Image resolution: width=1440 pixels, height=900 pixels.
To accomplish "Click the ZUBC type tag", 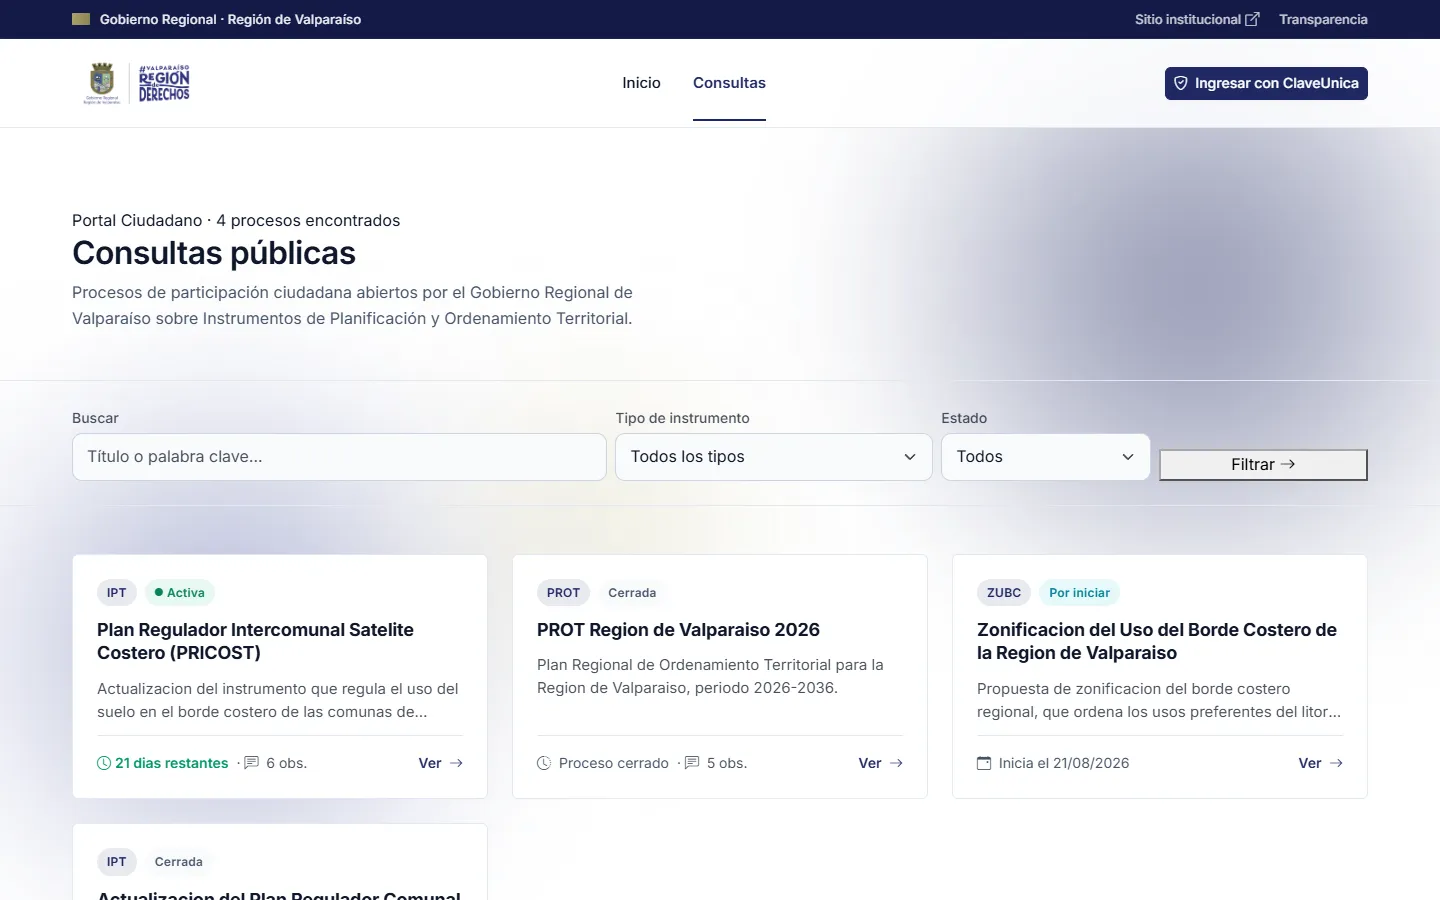I will (1004, 593).
